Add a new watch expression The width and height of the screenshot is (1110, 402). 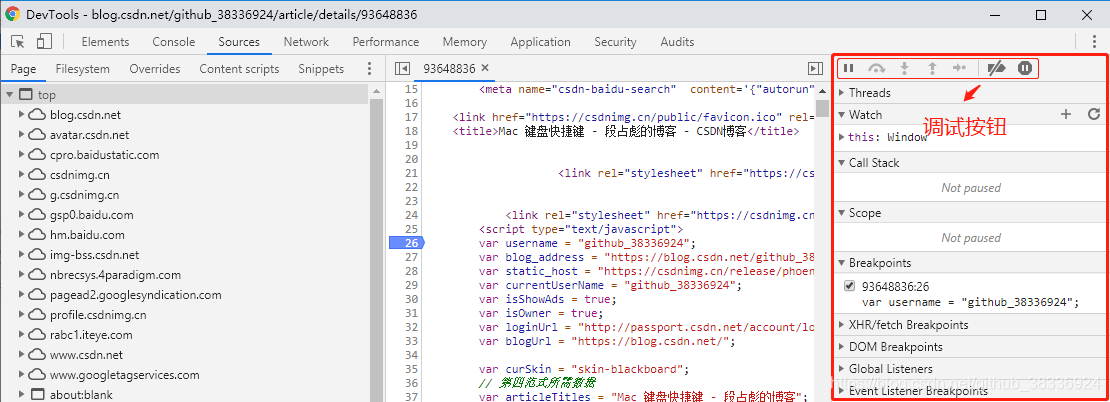tap(1066, 114)
